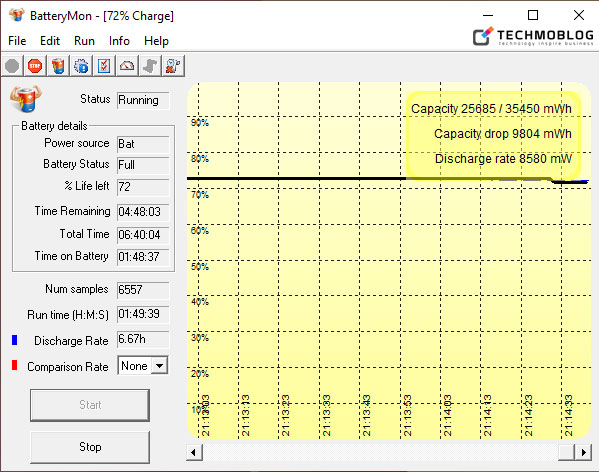Click the red STOP toolbar icon
The image size is (599, 472).
click(35, 66)
